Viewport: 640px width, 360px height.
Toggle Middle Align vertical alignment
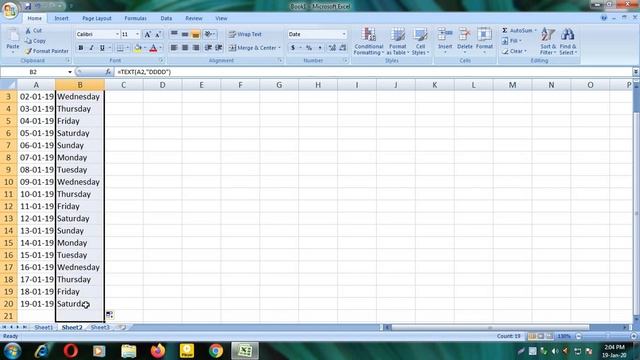pos(185,34)
